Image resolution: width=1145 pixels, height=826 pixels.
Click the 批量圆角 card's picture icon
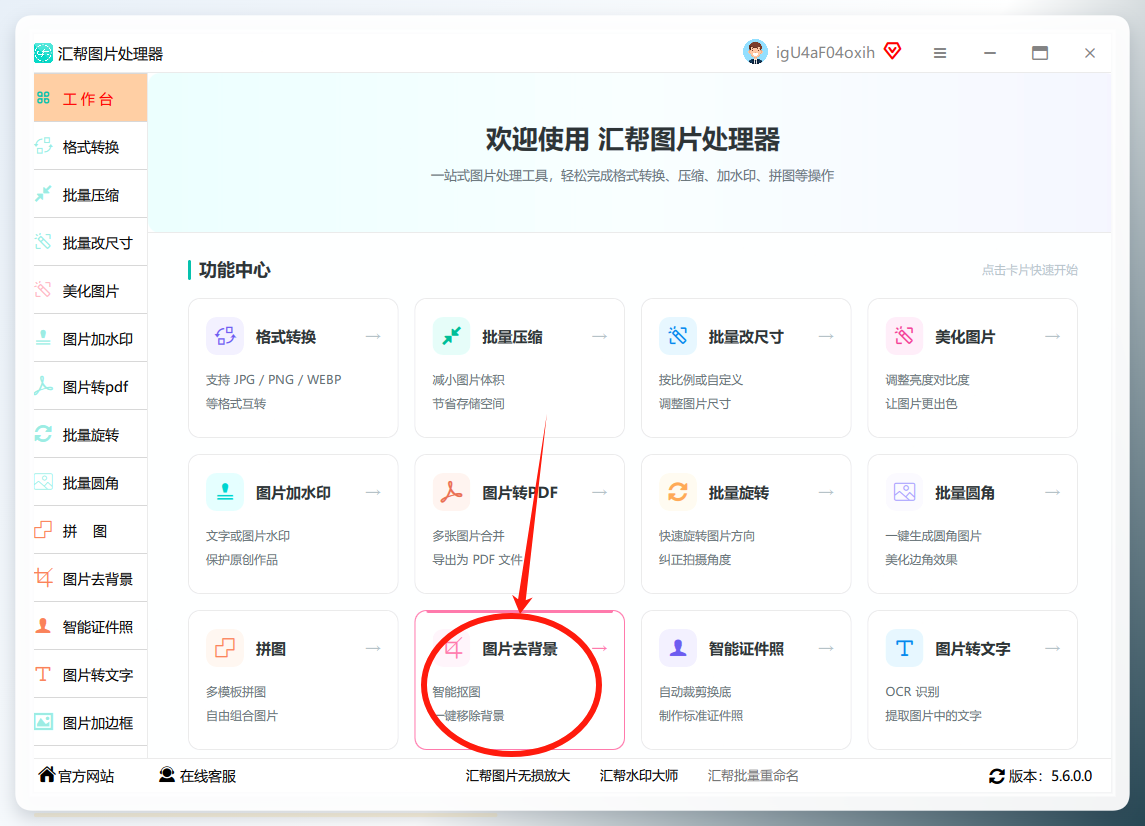[x=904, y=492]
